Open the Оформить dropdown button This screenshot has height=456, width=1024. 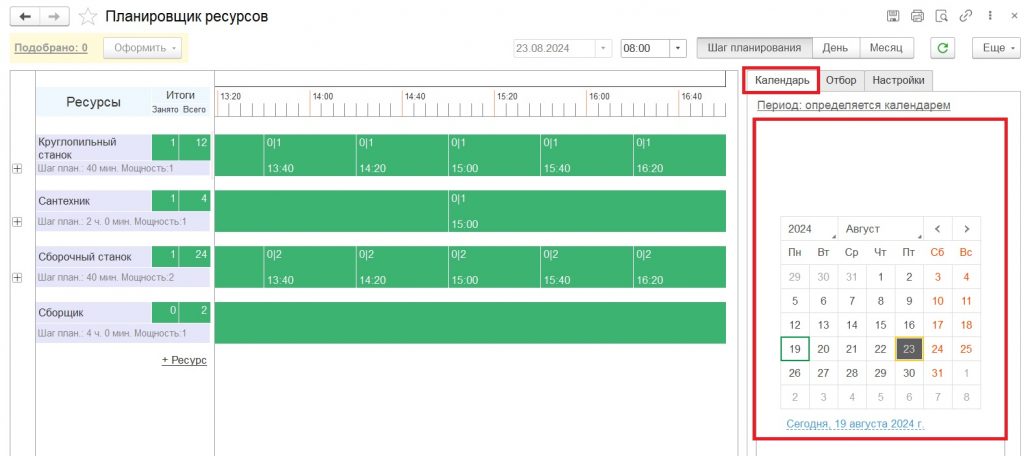[x=142, y=48]
